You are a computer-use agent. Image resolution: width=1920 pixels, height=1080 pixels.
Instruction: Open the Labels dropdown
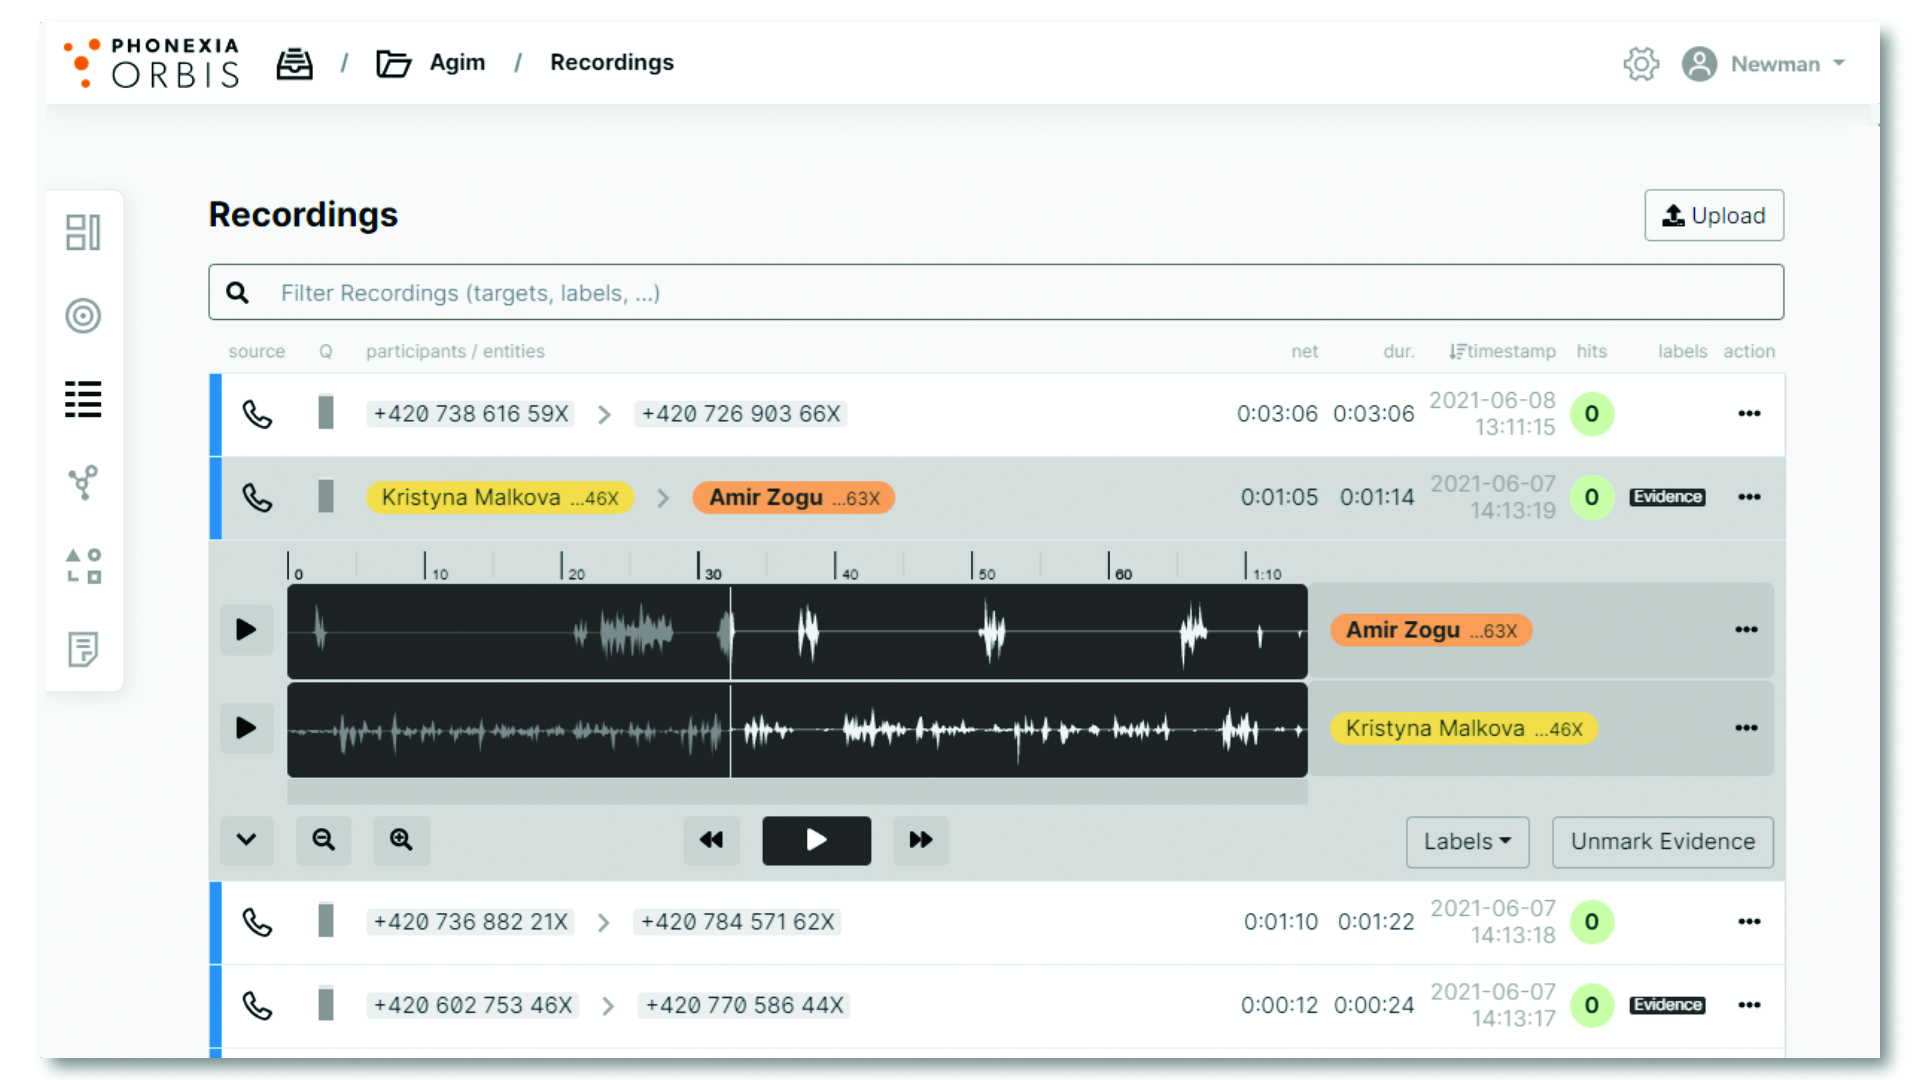click(1467, 842)
